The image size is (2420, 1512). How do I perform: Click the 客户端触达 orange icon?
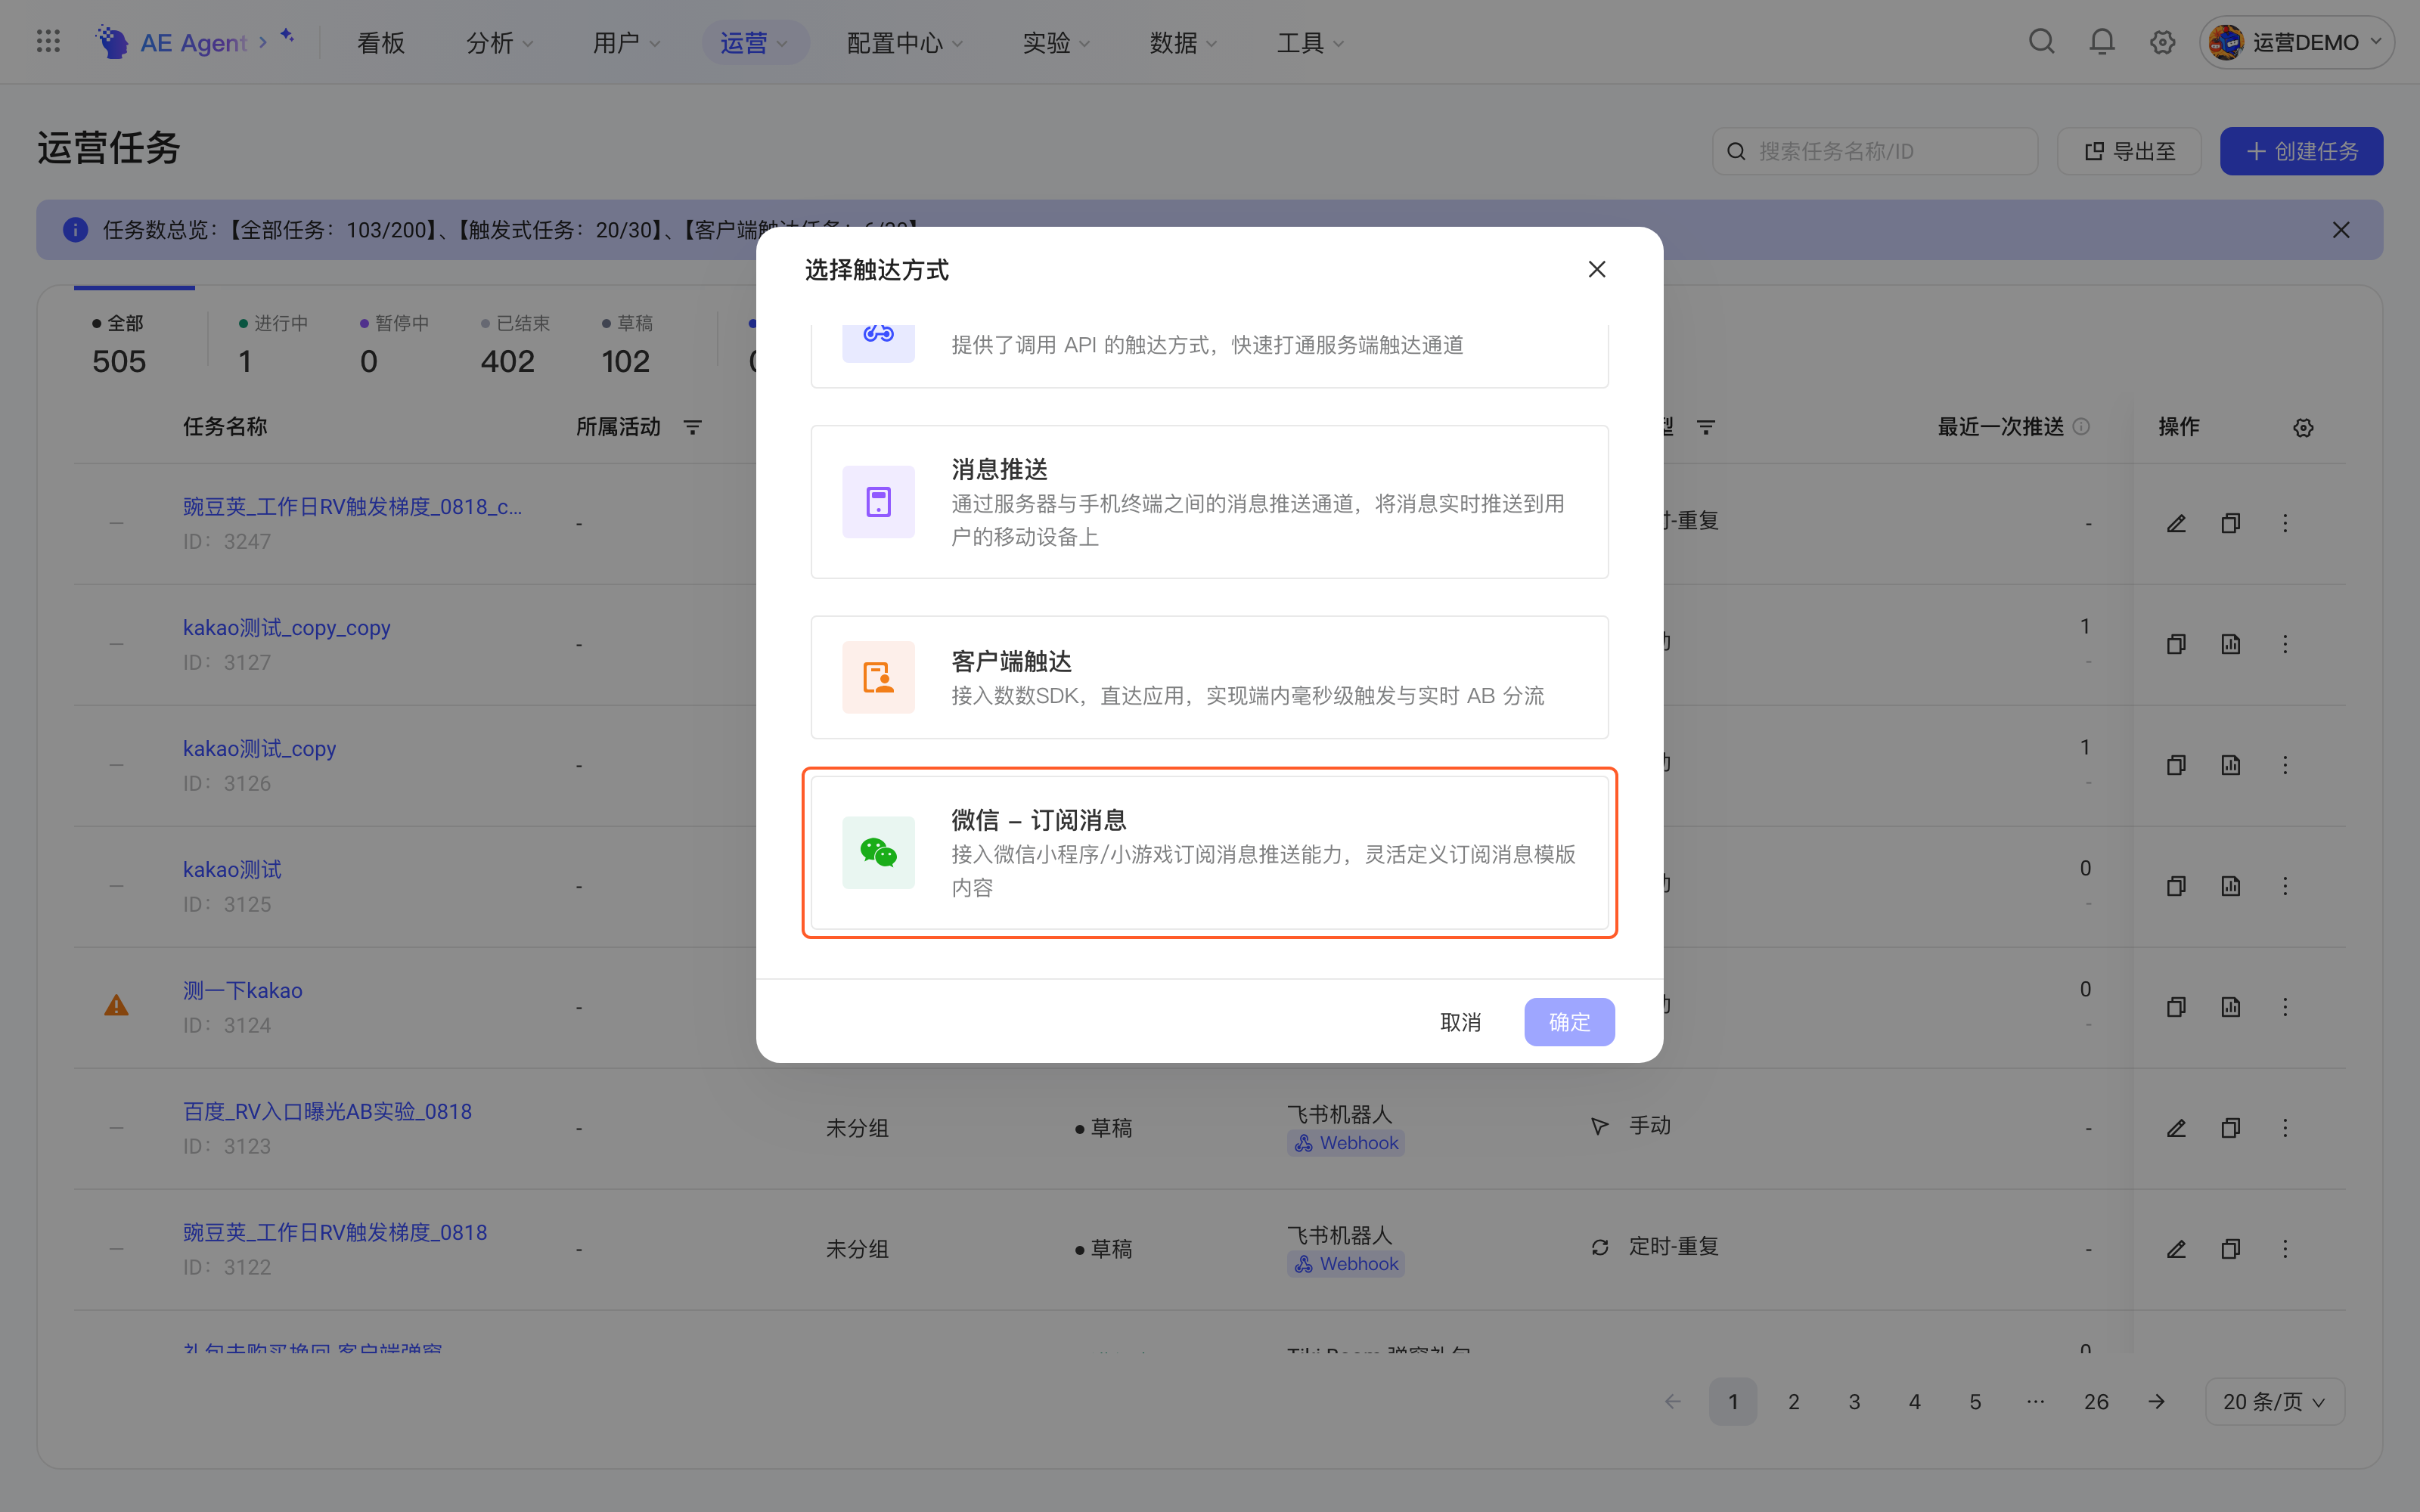(878, 677)
